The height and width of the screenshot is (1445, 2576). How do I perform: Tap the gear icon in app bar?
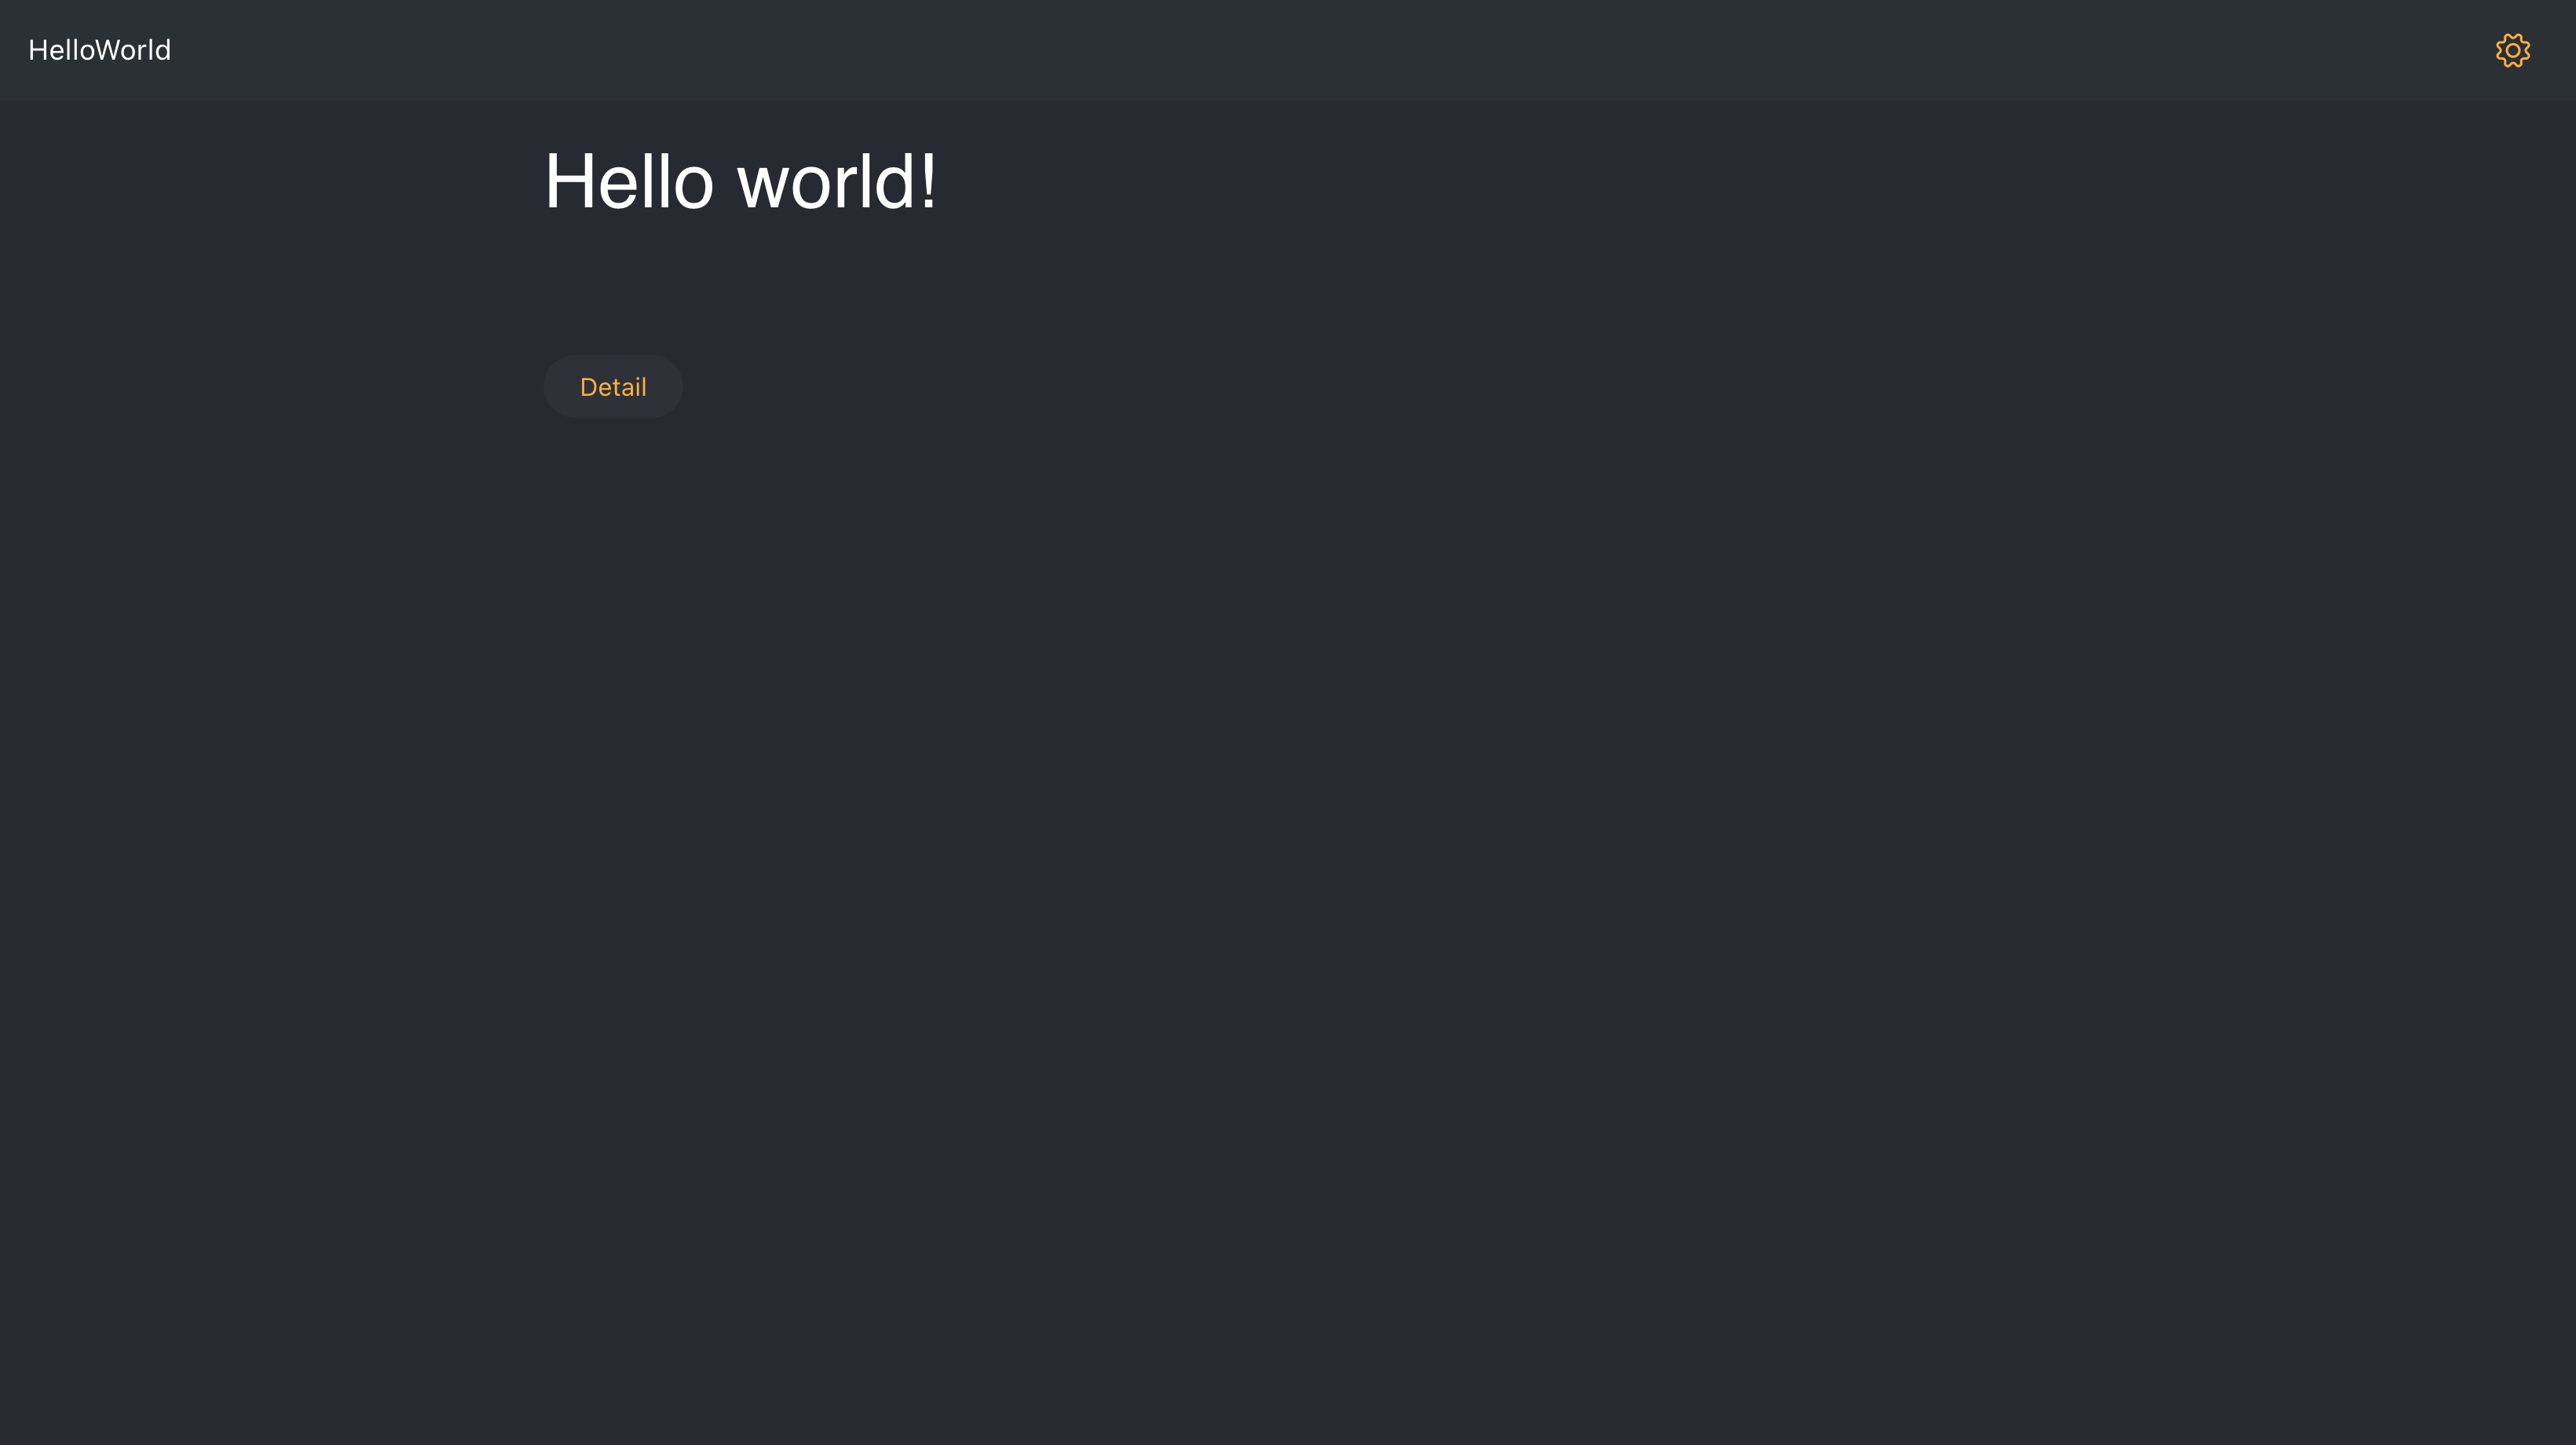(x=2512, y=50)
